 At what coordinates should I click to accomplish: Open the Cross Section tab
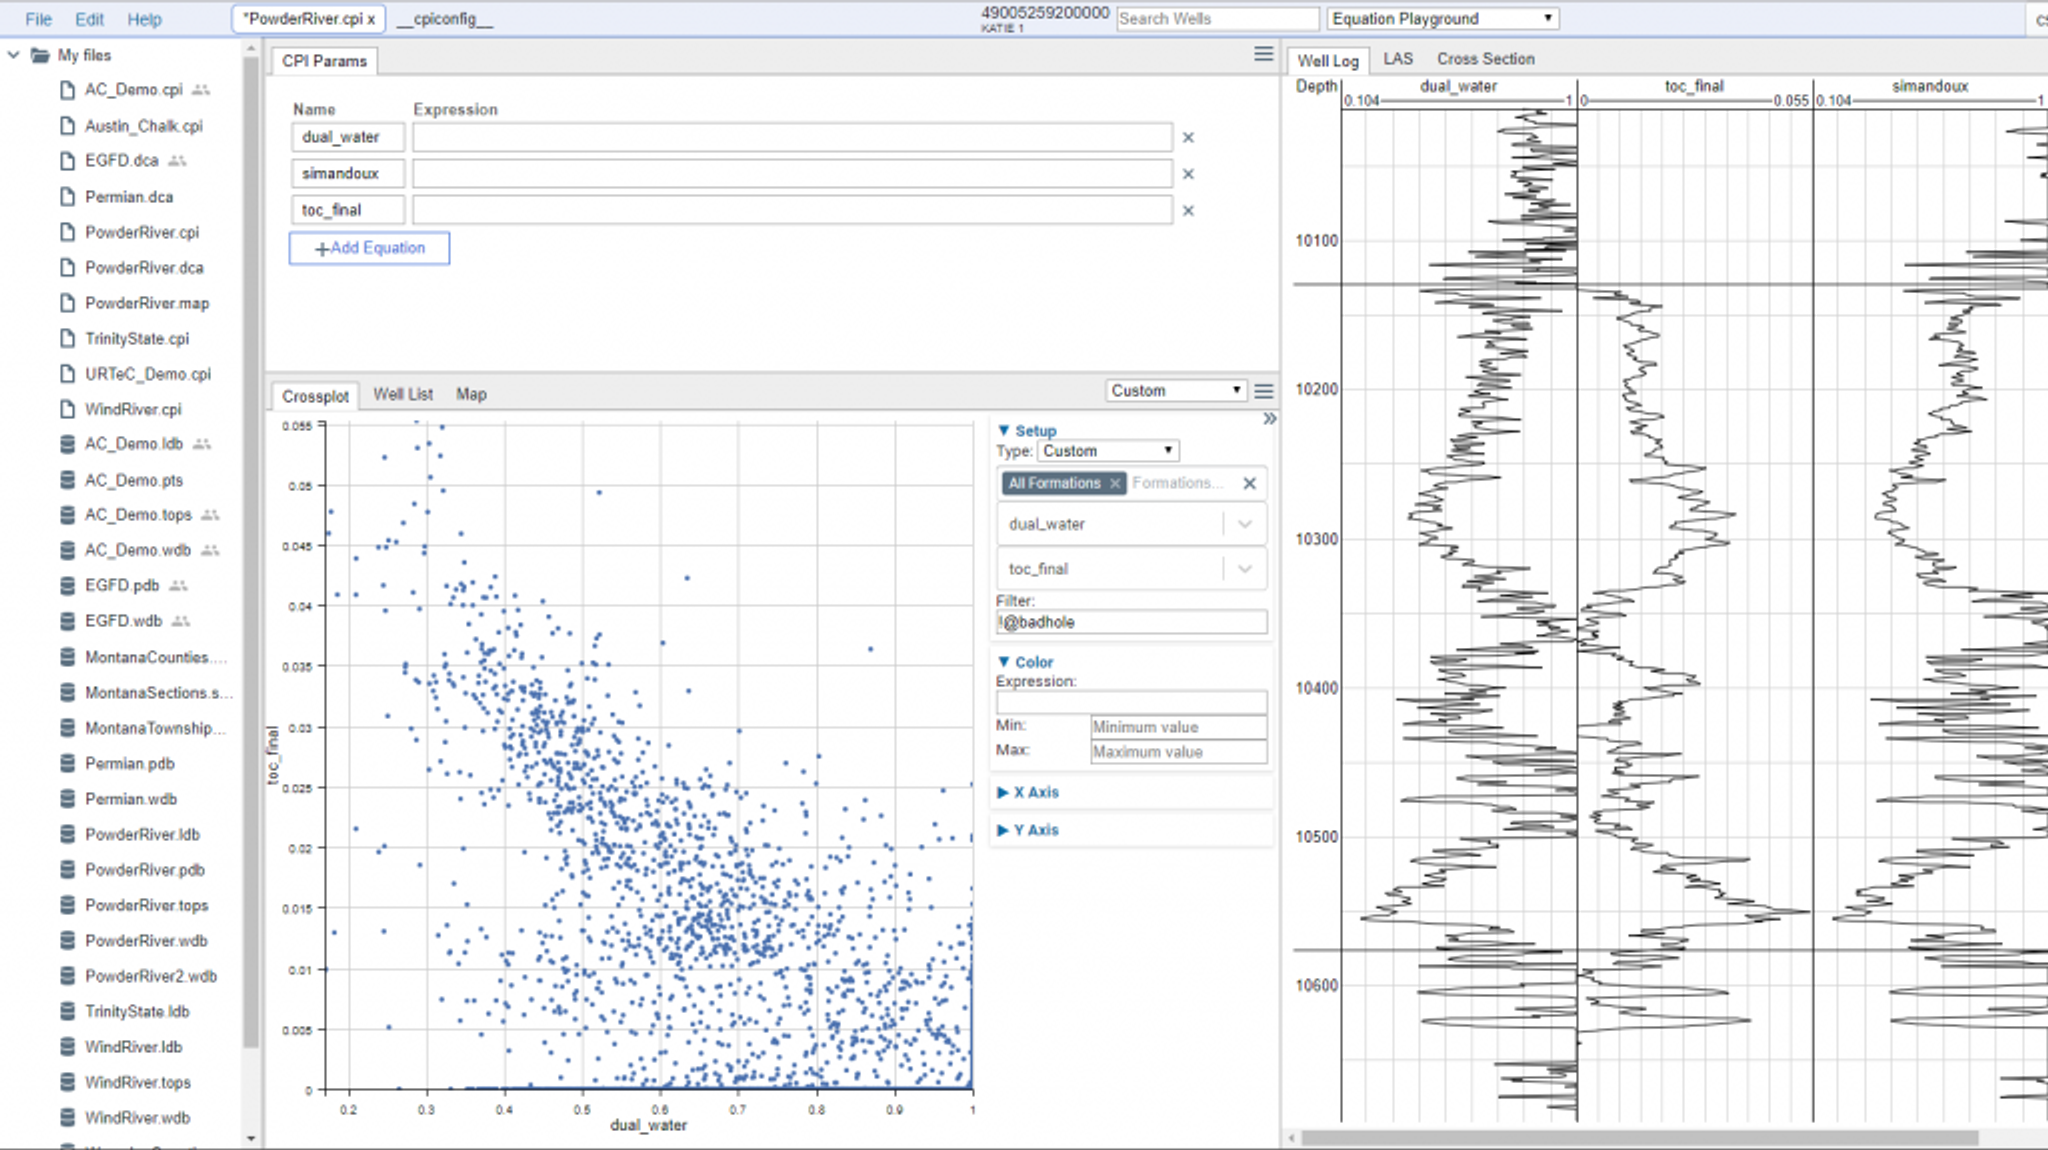coord(1485,59)
